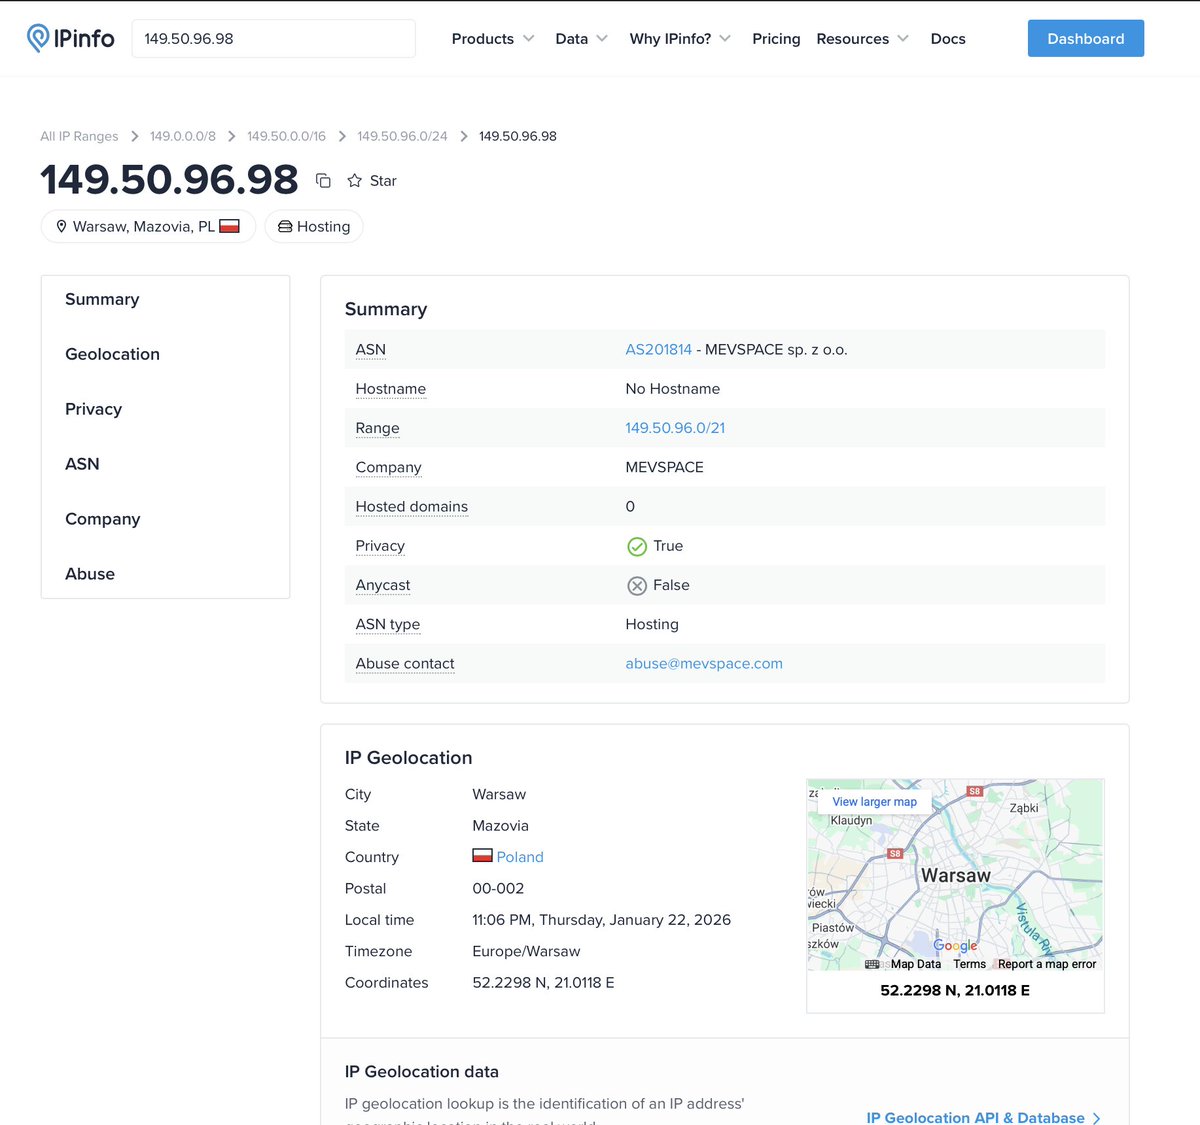1200x1125 pixels.
Task: Jump to the Company section in sidebar
Action: [102, 519]
